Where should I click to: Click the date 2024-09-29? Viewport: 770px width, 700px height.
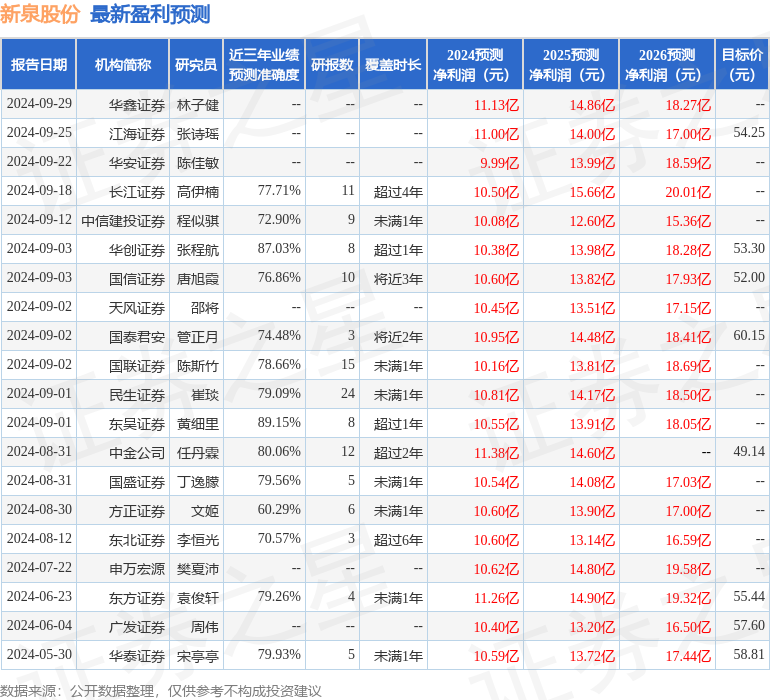(x=39, y=104)
